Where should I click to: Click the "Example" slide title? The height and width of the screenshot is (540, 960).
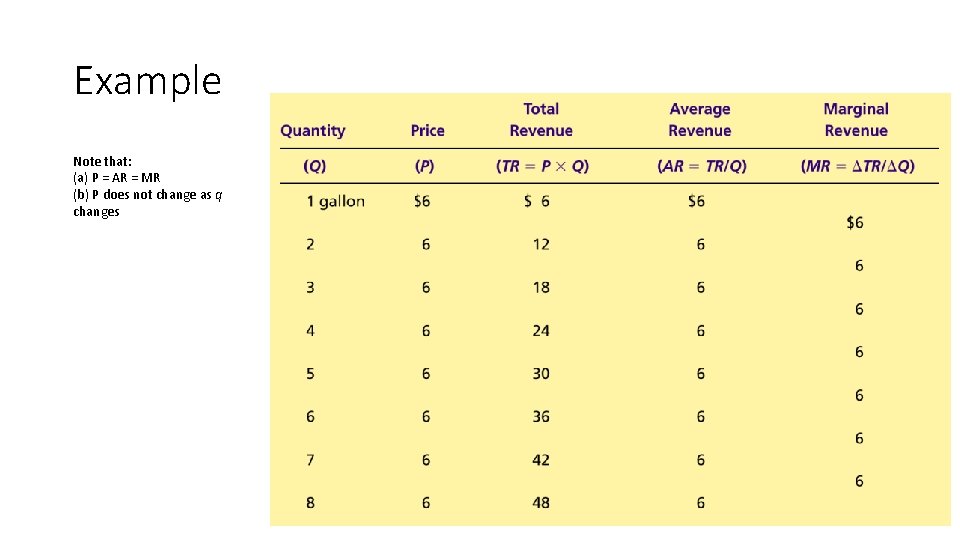(147, 80)
